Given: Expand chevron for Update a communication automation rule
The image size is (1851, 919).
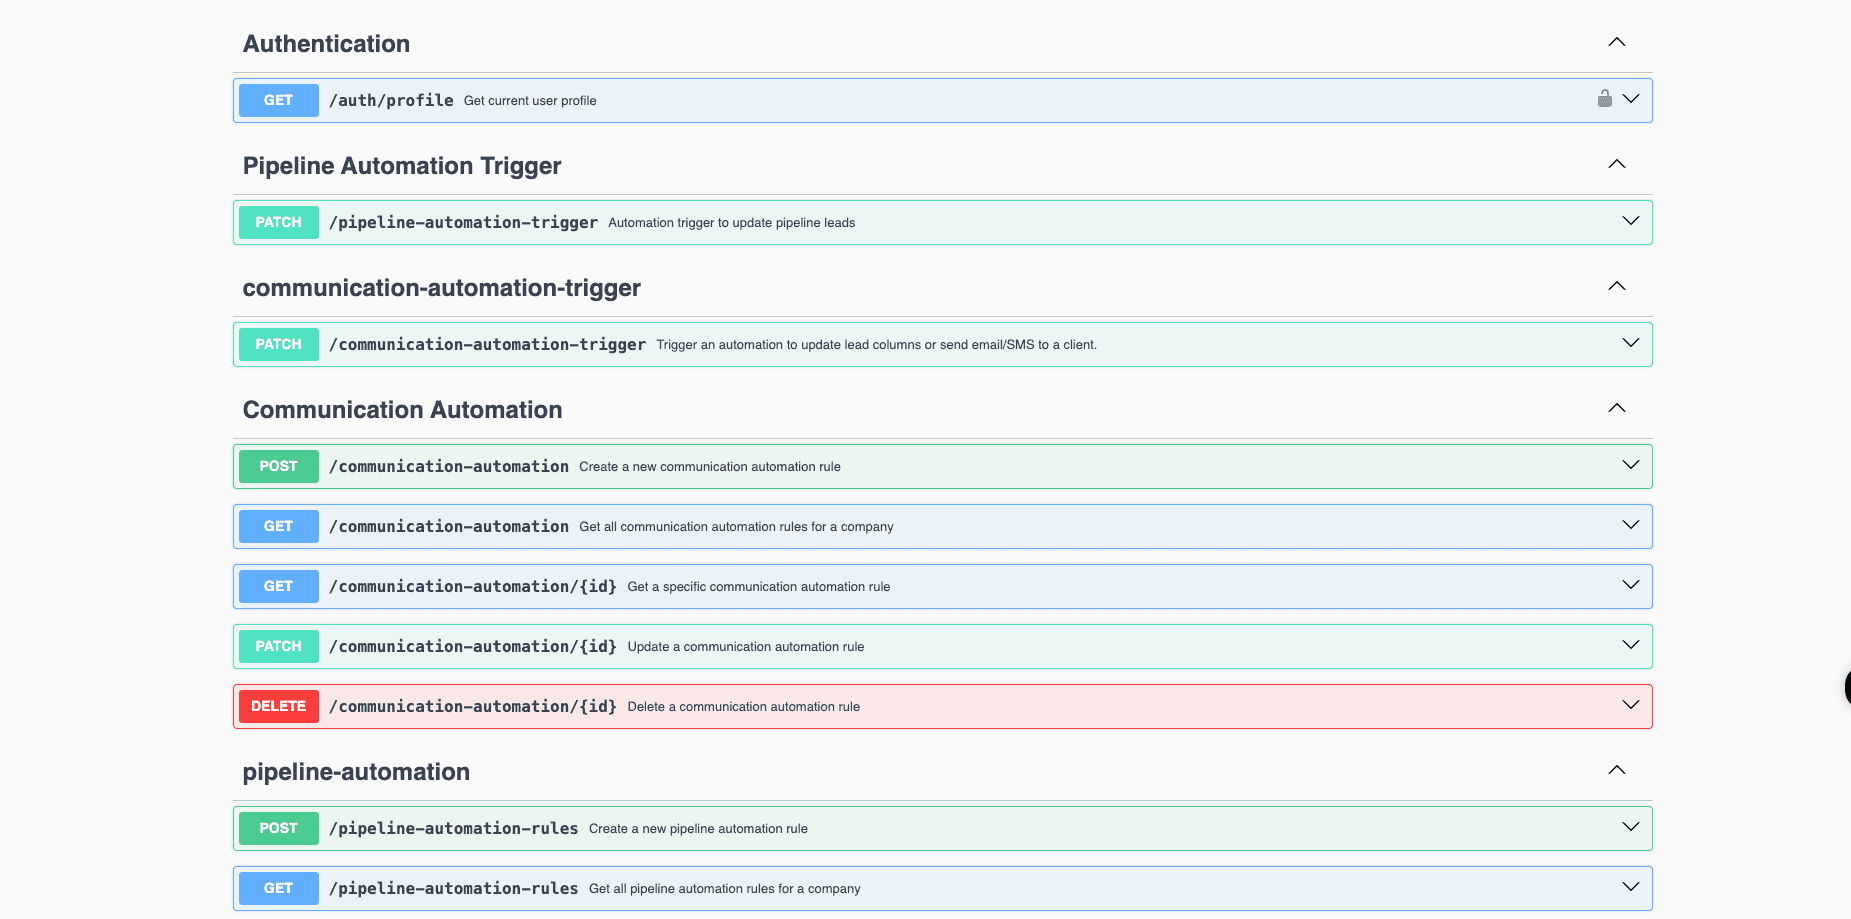Looking at the screenshot, I should point(1631,645).
